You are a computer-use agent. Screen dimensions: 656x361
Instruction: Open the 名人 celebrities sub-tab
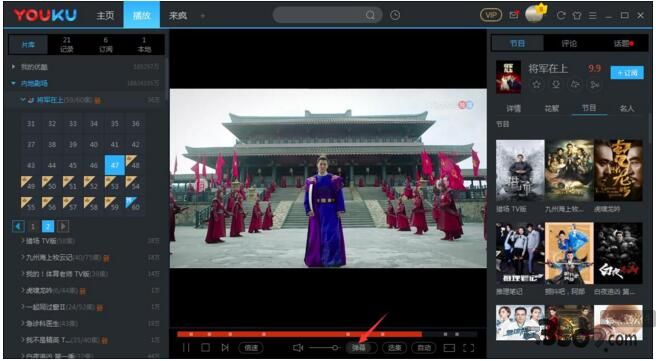627,108
